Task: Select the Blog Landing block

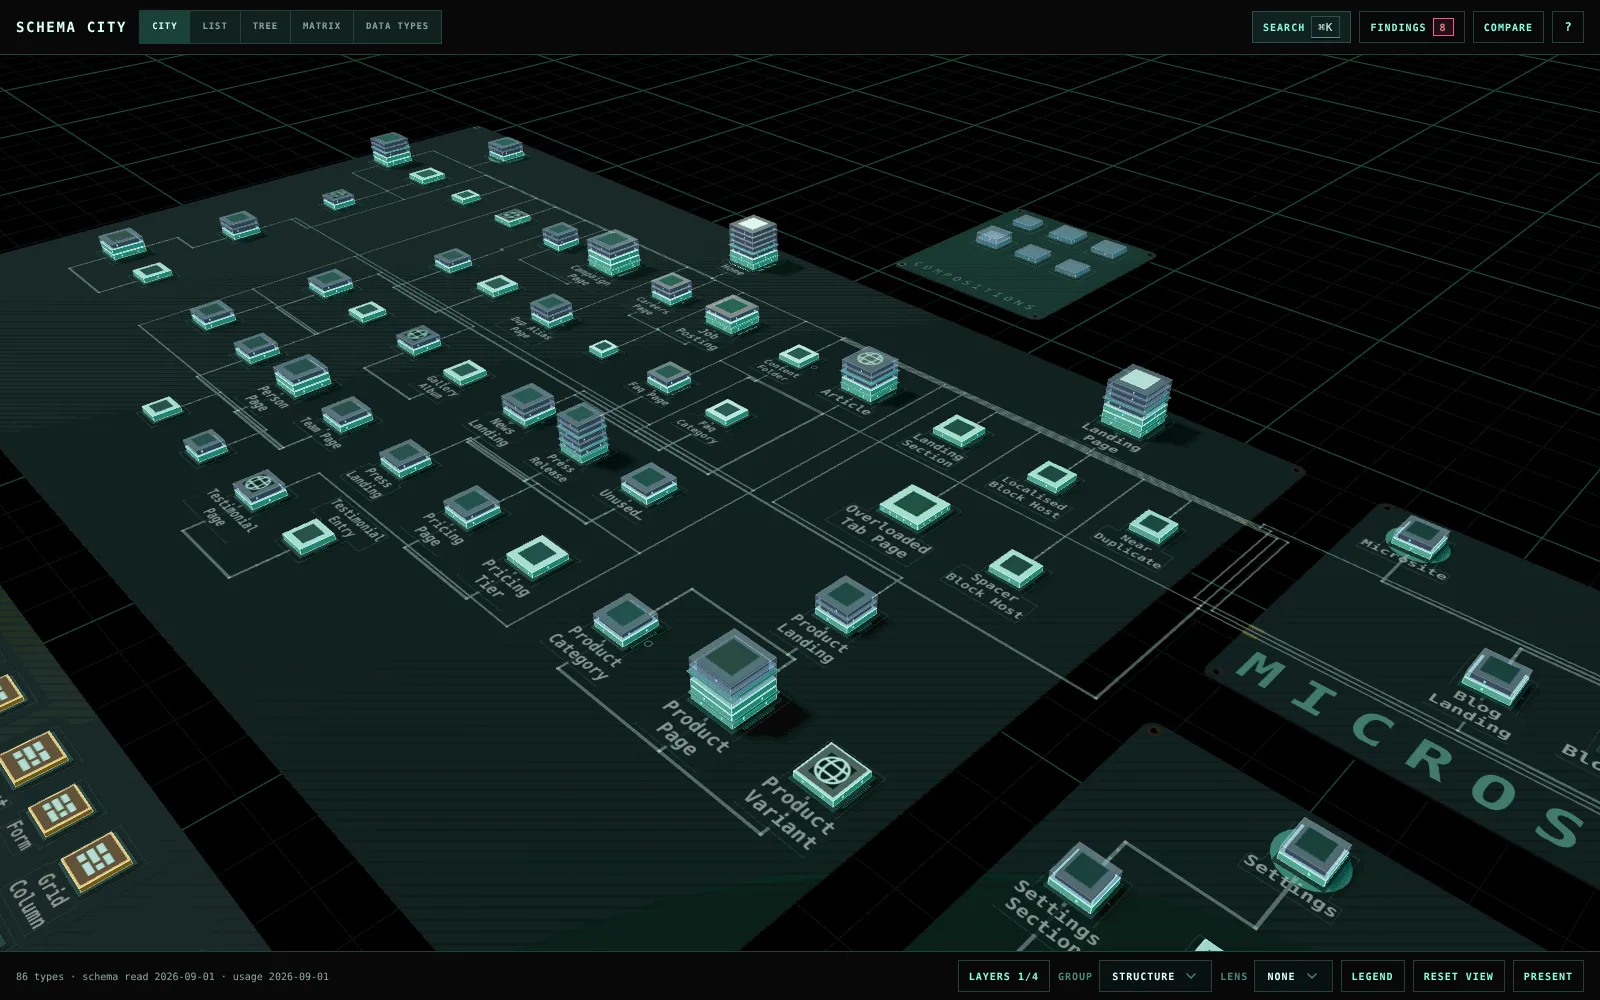Action: click(1497, 675)
